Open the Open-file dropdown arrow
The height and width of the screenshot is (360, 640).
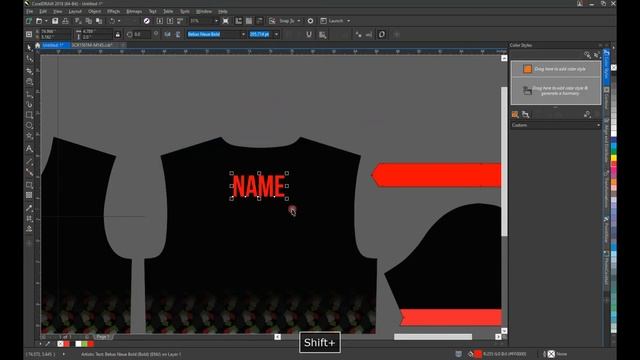[x=46, y=21]
